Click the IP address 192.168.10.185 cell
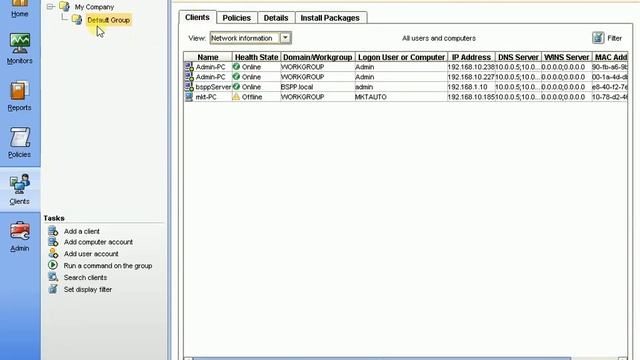640x360 pixels. 471,97
